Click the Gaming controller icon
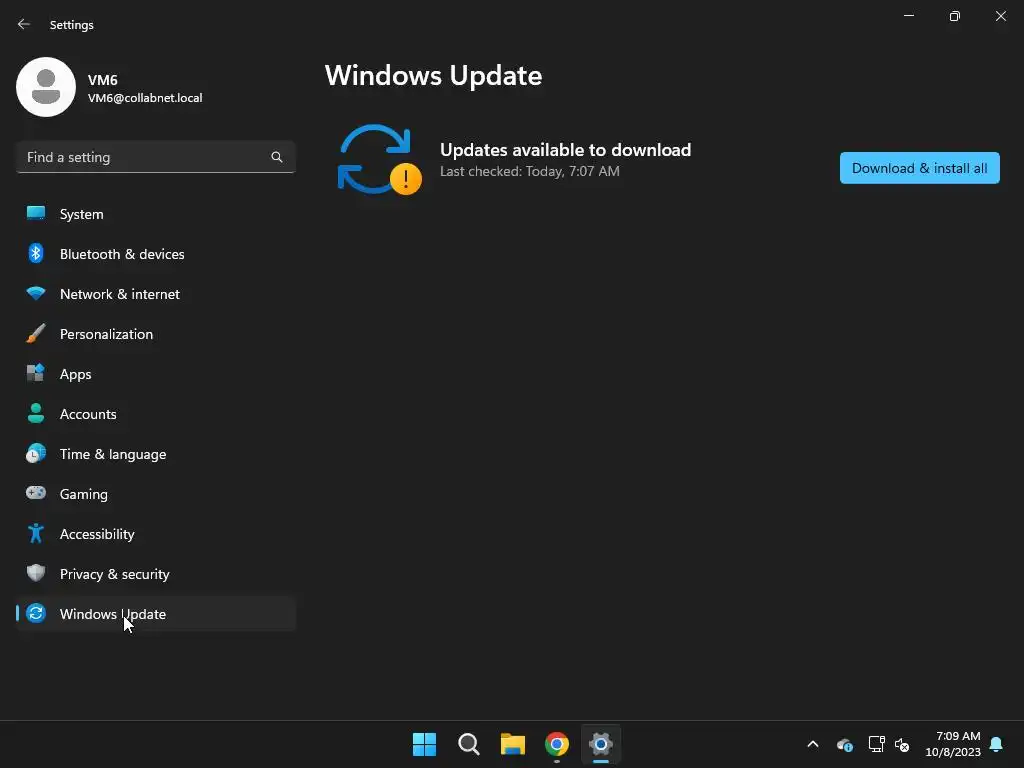This screenshot has height=768, width=1024. coord(36,493)
